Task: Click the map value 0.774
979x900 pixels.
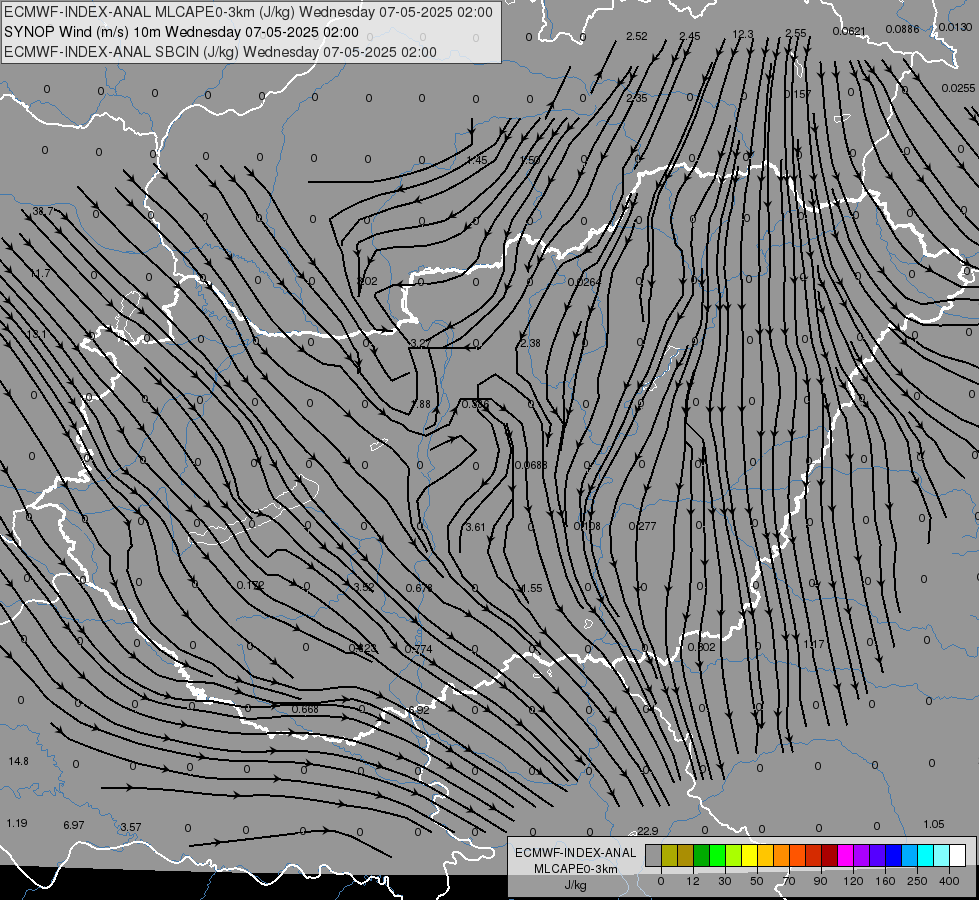Action: click(x=418, y=649)
